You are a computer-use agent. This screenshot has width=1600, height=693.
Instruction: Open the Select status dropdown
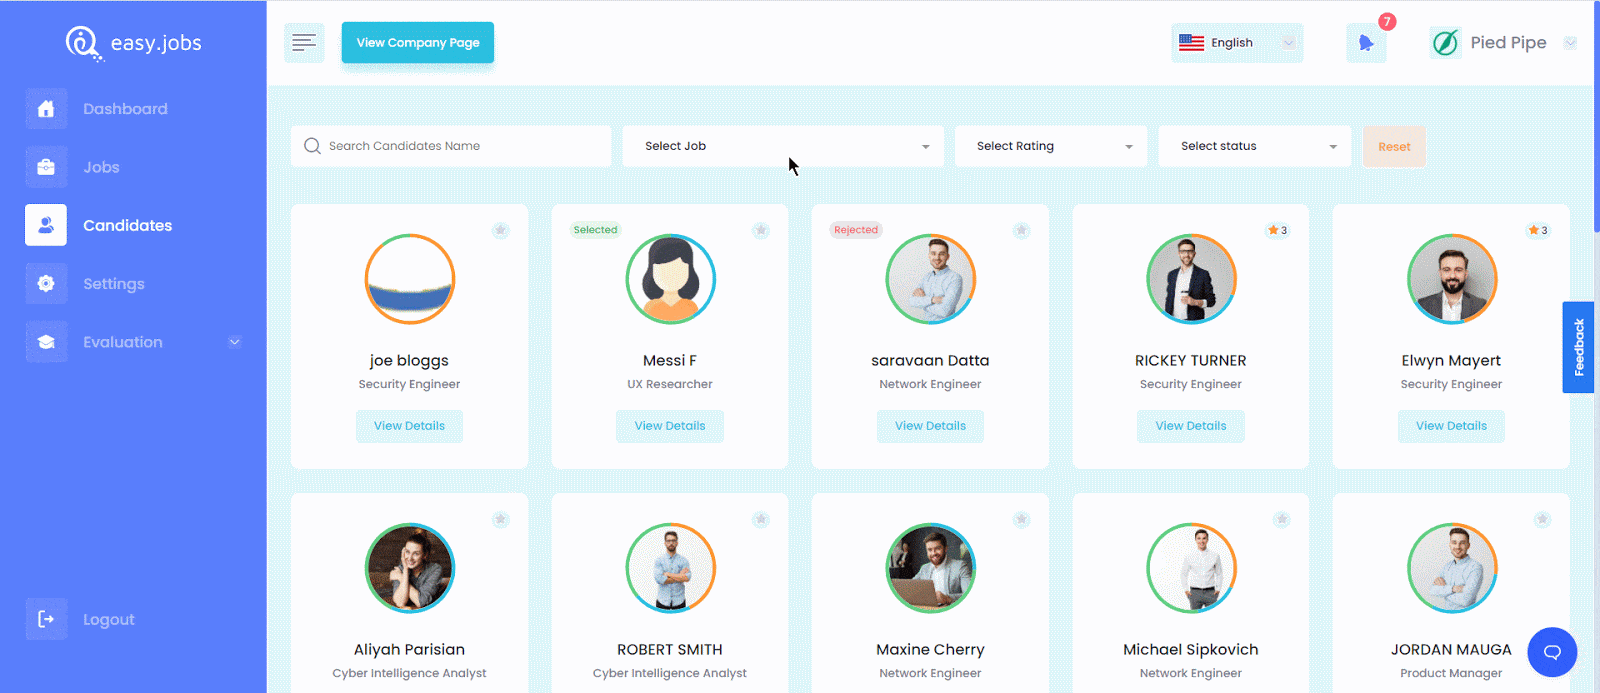[x=1254, y=146]
